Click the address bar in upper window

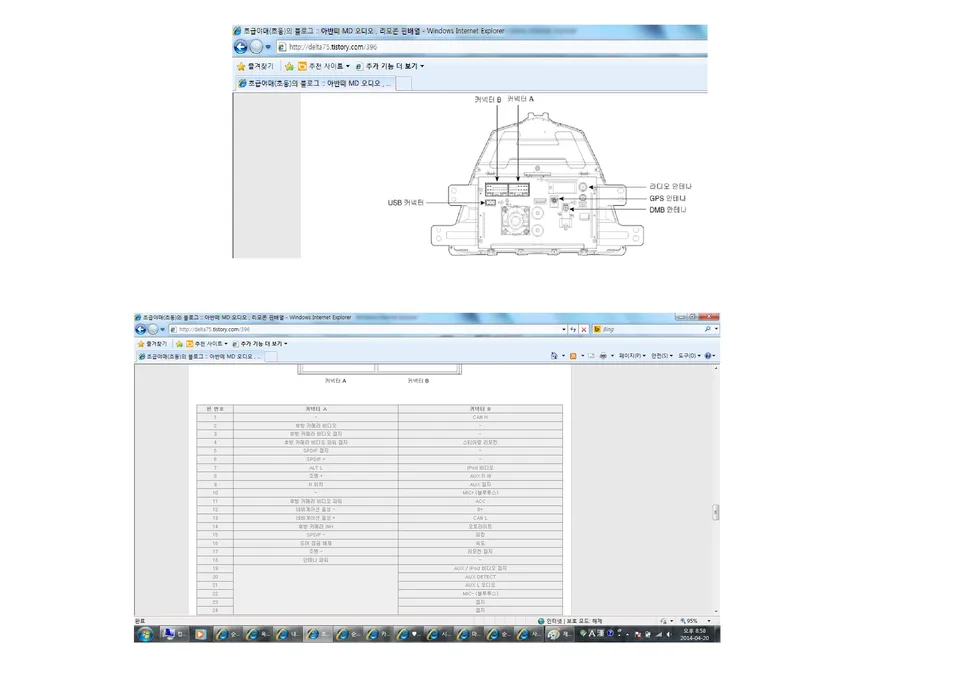pos(491,47)
